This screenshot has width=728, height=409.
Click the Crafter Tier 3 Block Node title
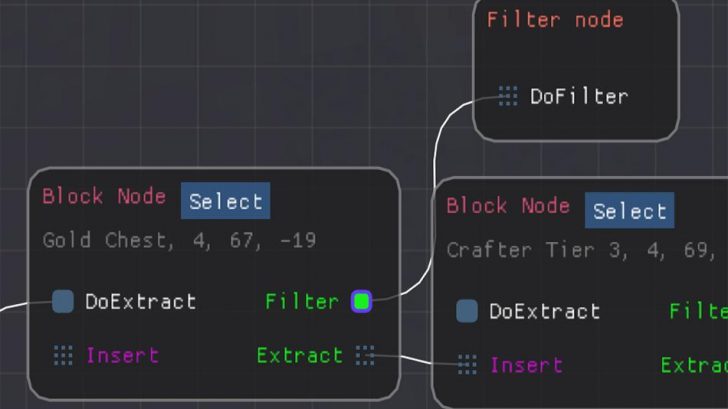coord(508,206)
